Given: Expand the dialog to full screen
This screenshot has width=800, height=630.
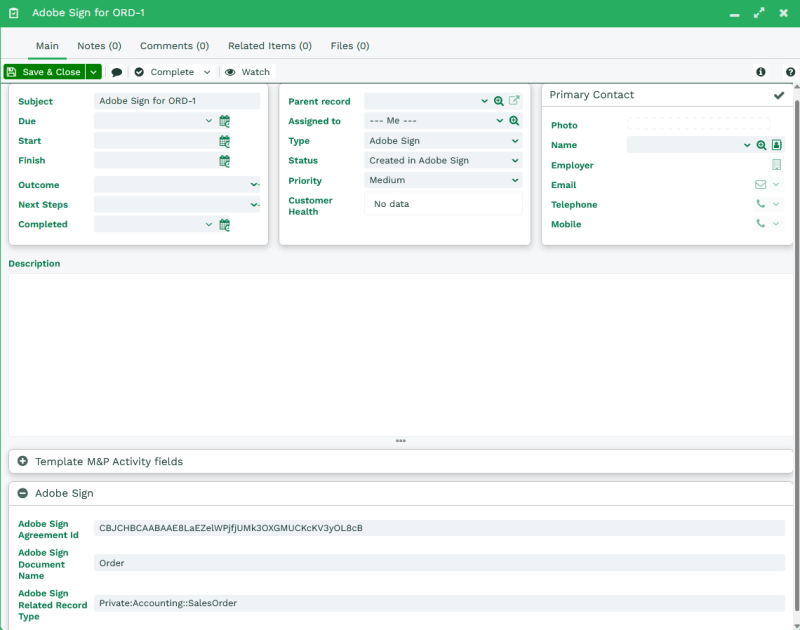Looking at the screenshot, I should pos(759,13).
